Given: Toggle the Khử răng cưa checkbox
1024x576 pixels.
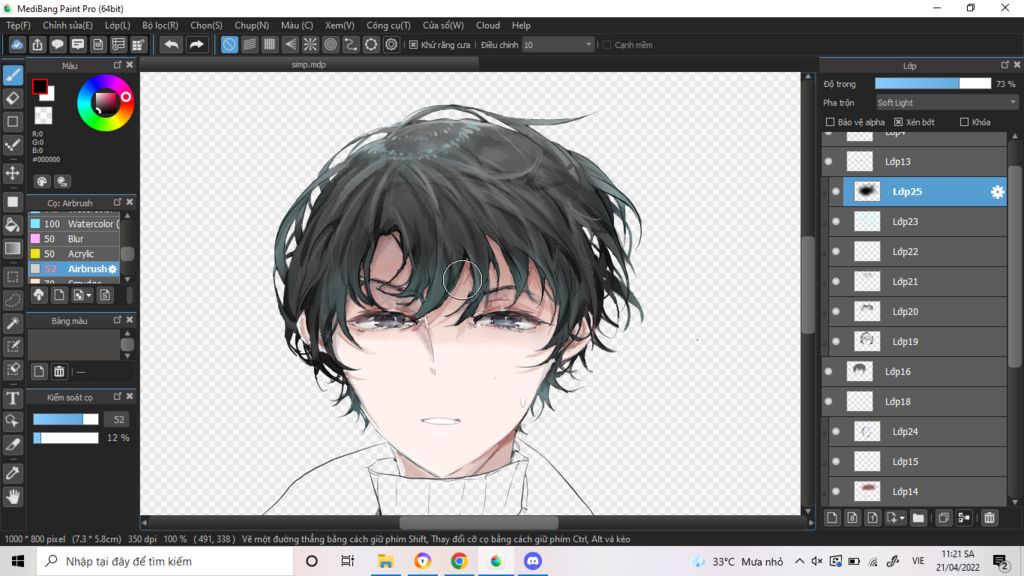Looking at the screenshot, I should click(x=413, y=44).
